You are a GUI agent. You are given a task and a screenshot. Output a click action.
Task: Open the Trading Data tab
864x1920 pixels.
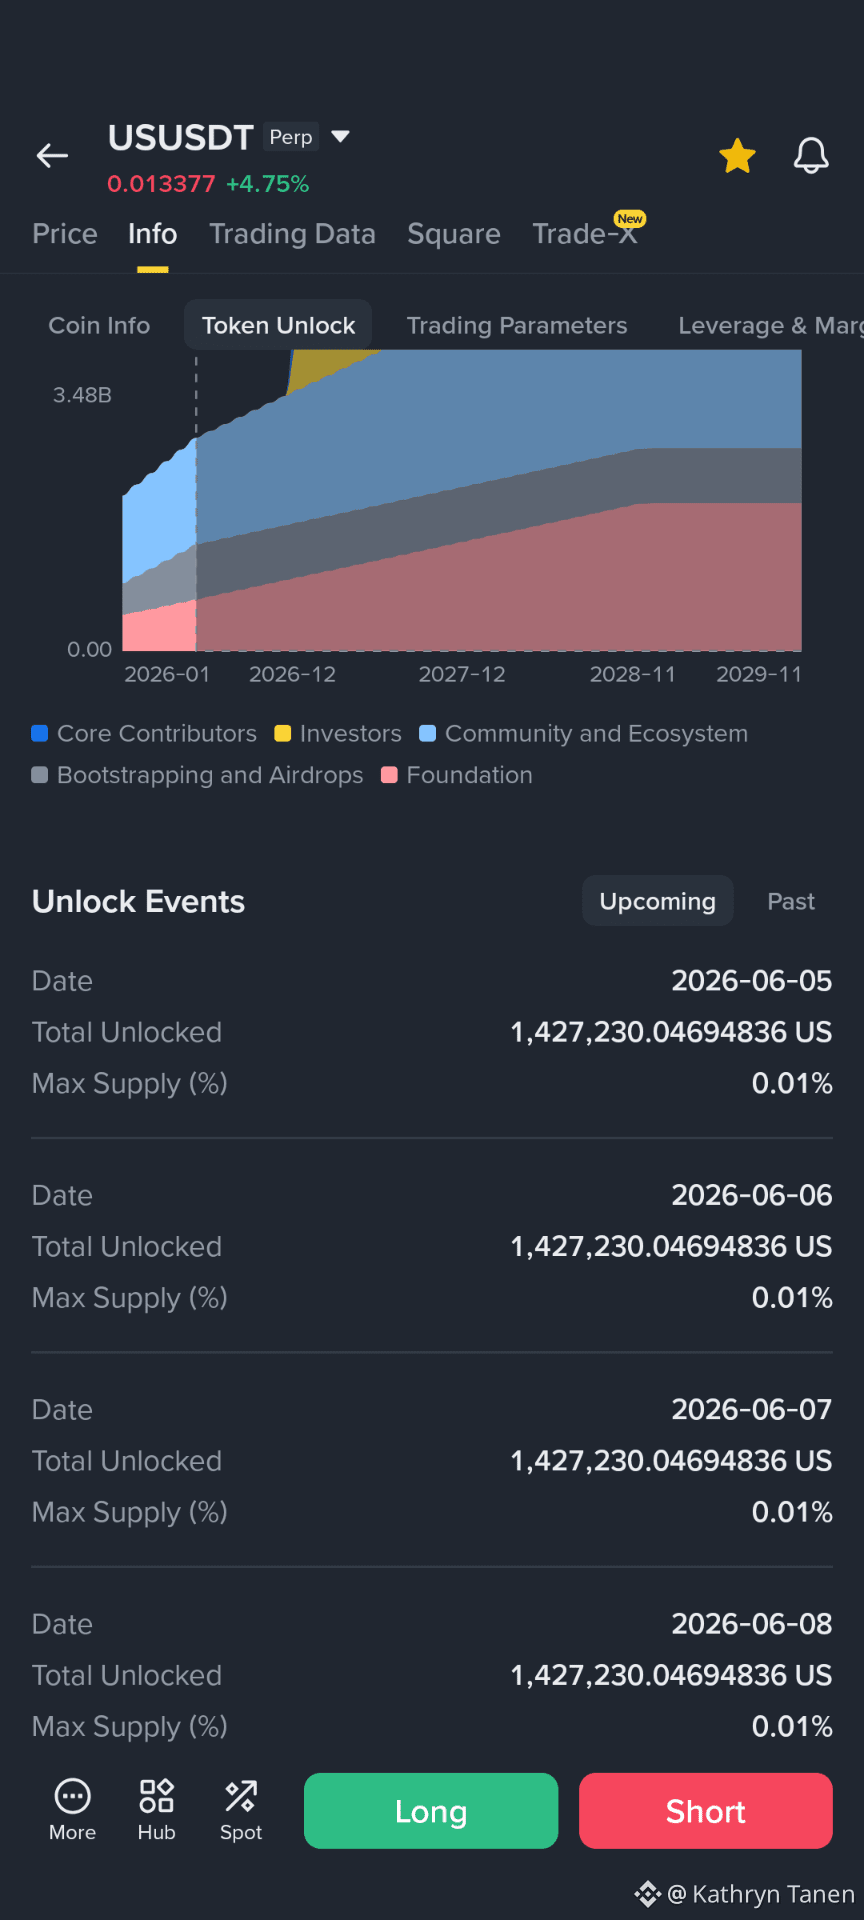point(292,234)
